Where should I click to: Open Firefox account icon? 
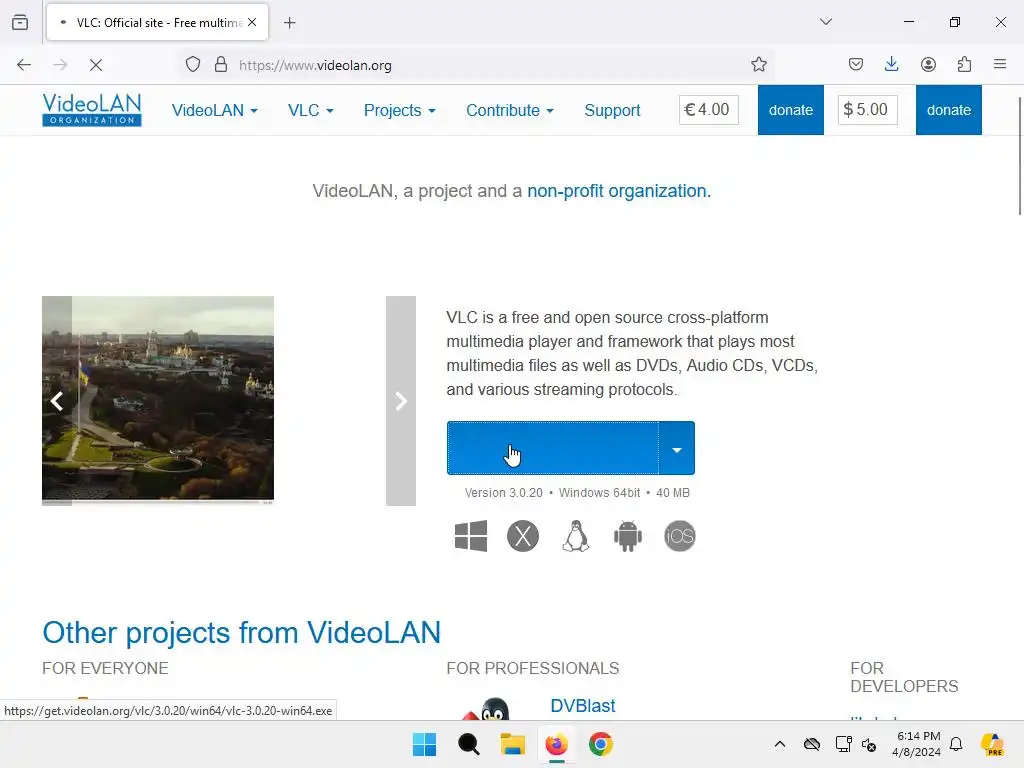coord(928,64)
